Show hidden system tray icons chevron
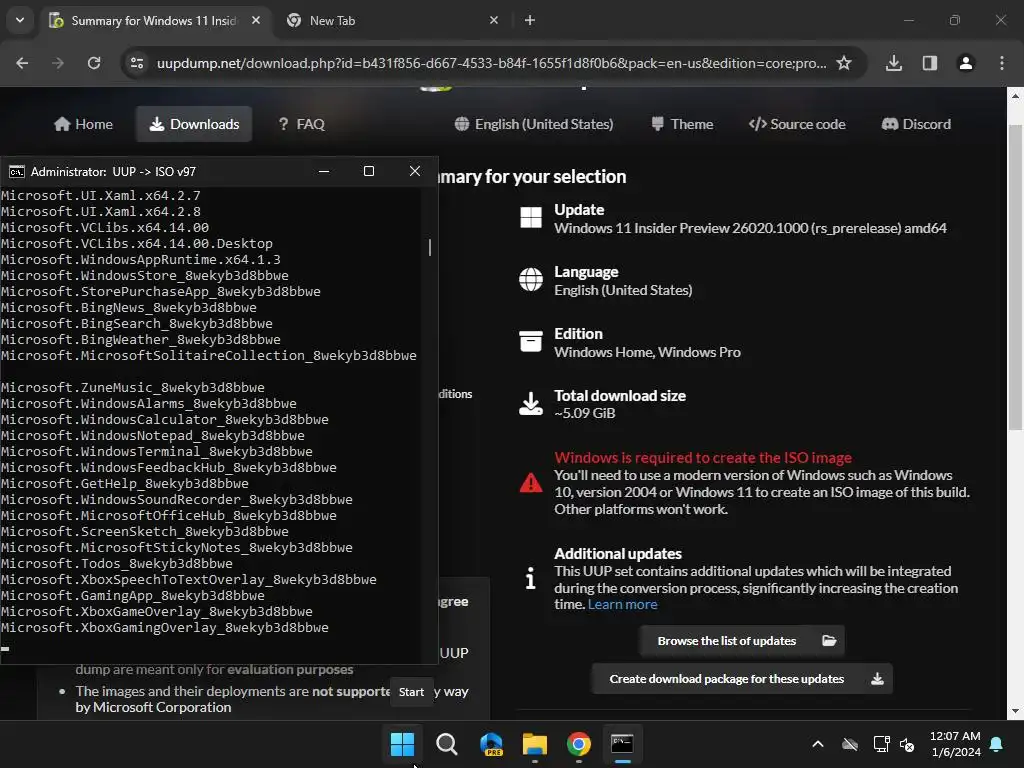The height and width of the screenshot is (768, 1024). pos(818,744)
